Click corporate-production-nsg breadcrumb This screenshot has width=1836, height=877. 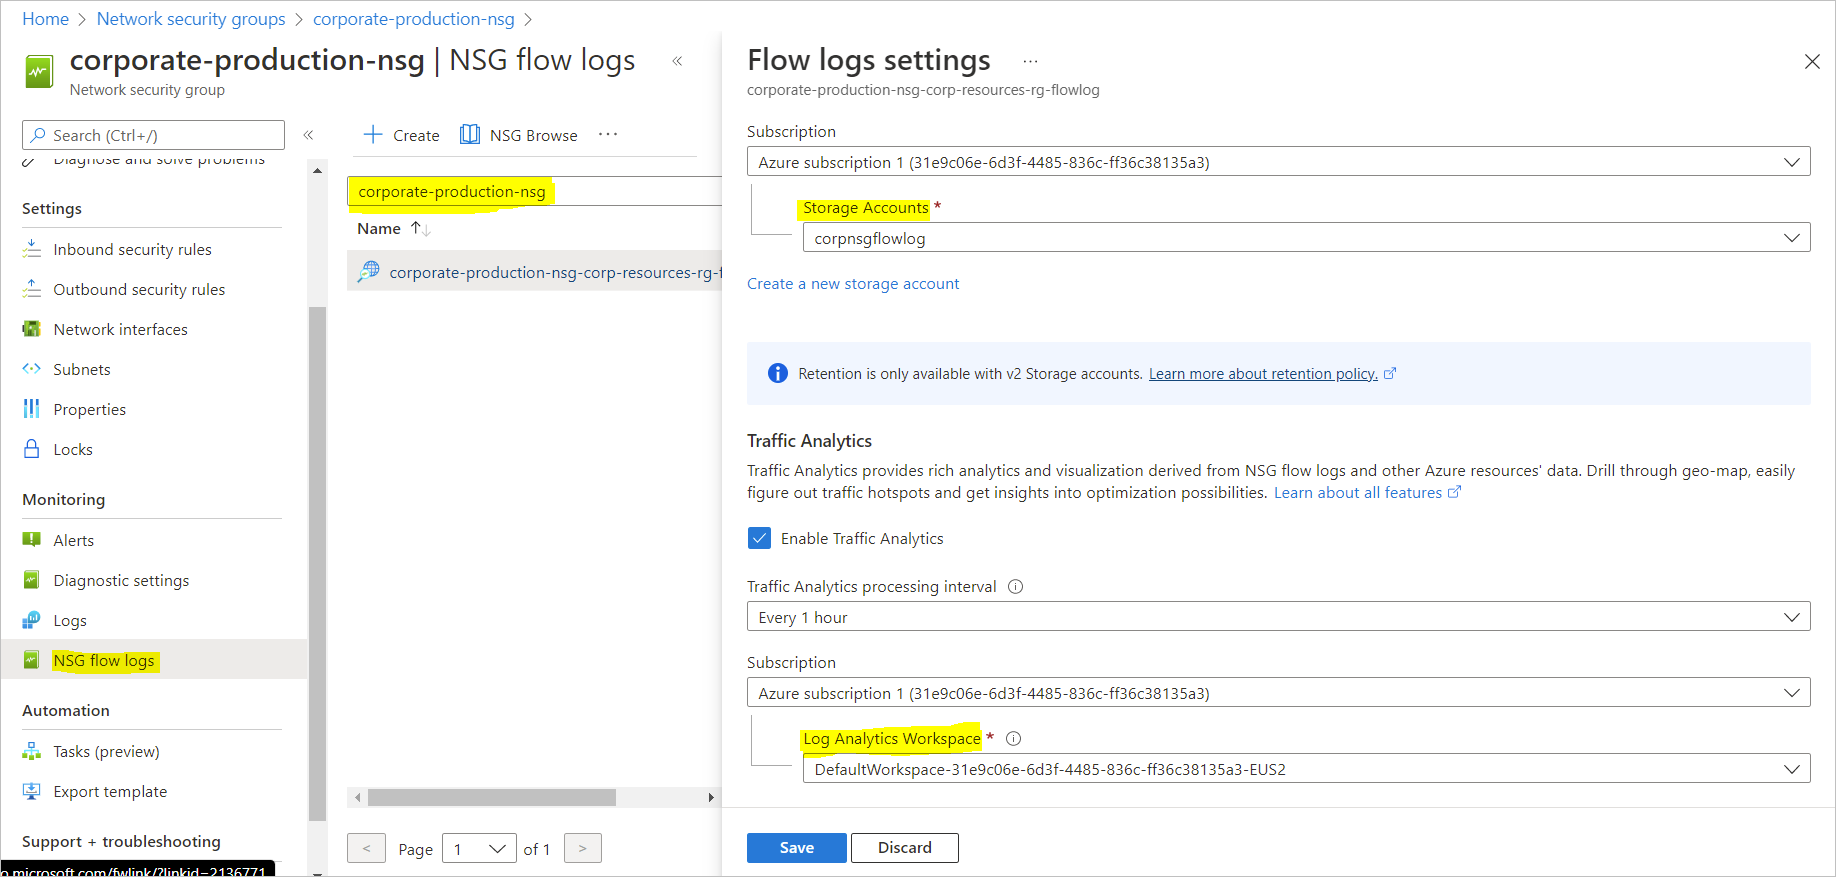click(x=414, y=19)
